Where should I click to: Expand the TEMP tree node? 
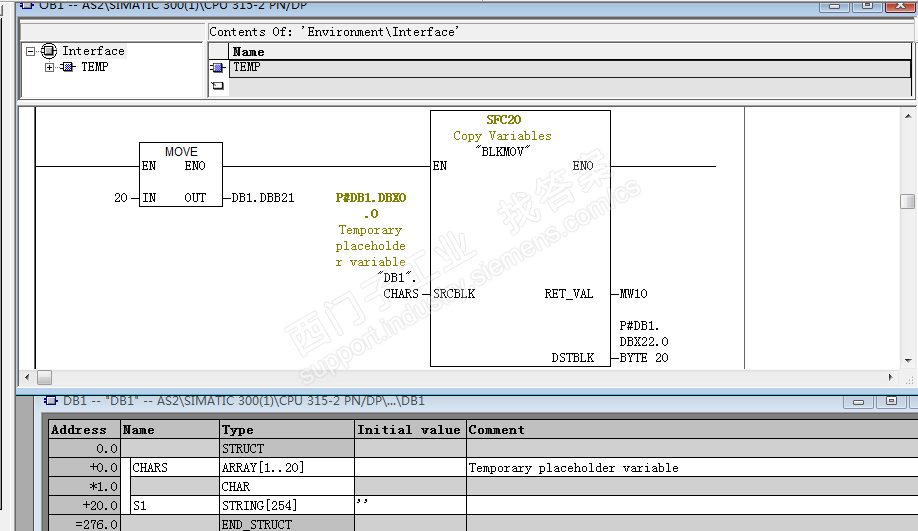click(x=49, y=67)
